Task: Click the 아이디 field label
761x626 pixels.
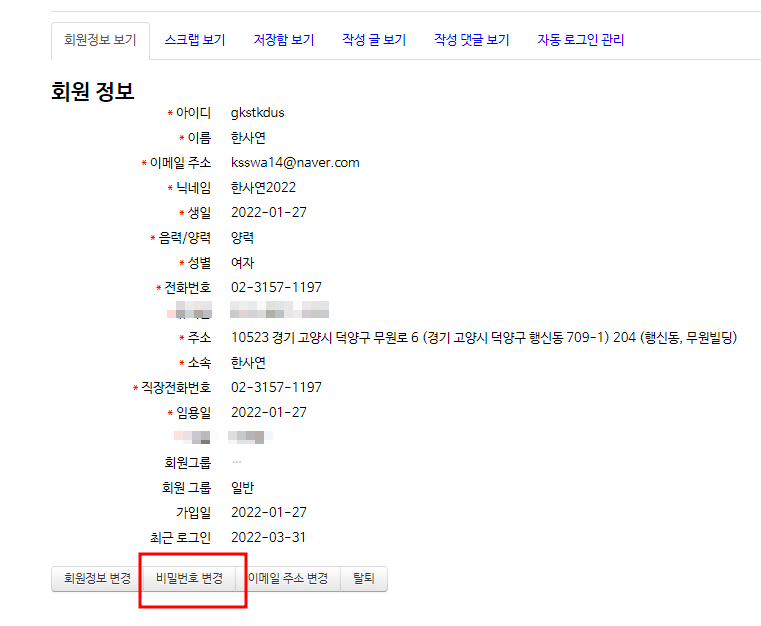Action: click(193, 113)
